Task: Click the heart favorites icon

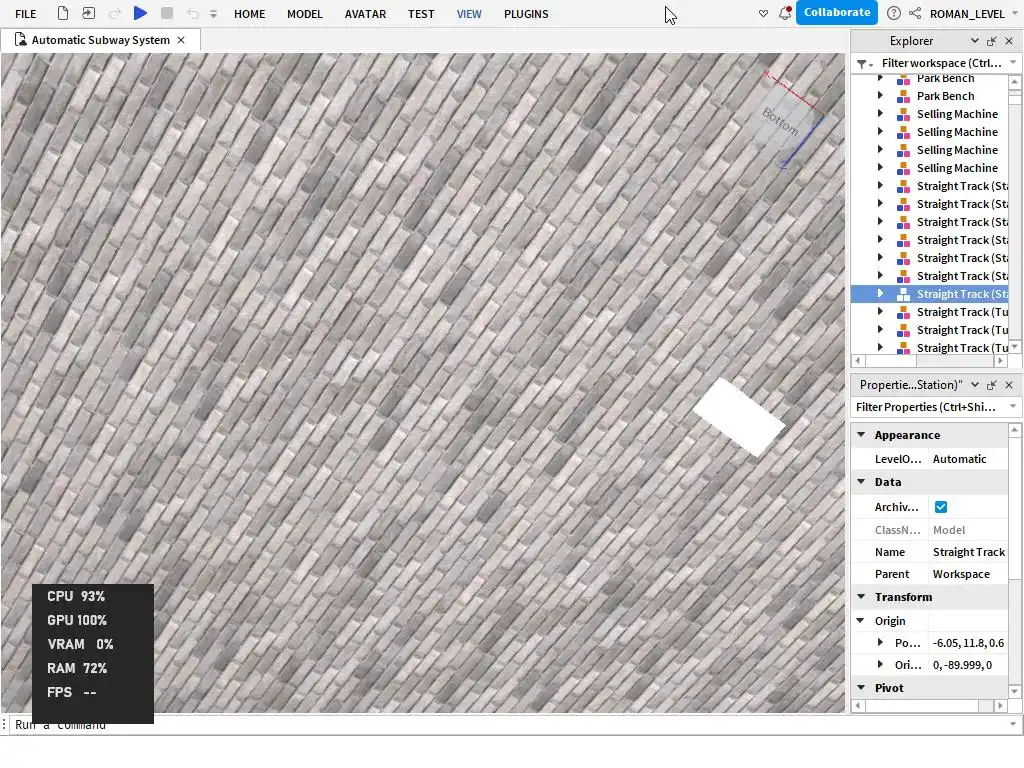Action: click(x=763, y=13)
